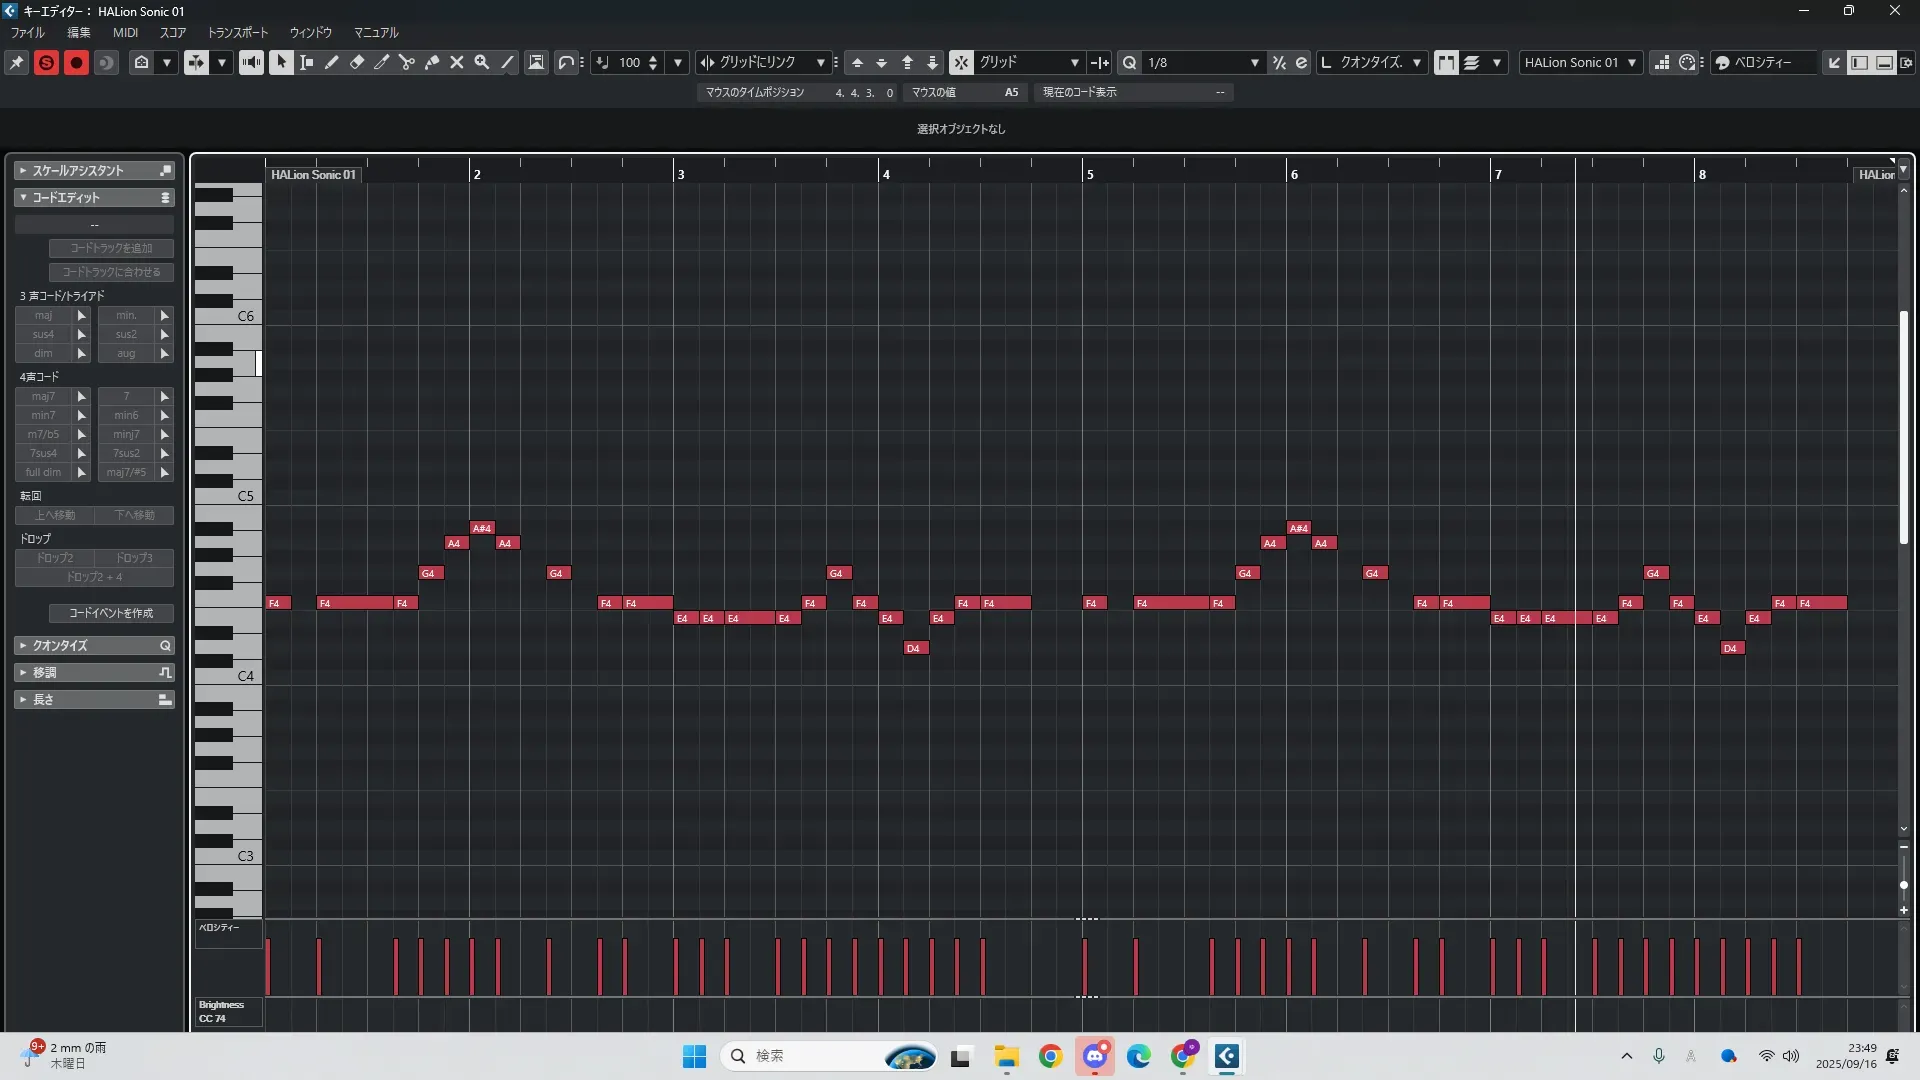
Task: Select the Erase tool
Action: pyautogui.click(x=357, y=62)
